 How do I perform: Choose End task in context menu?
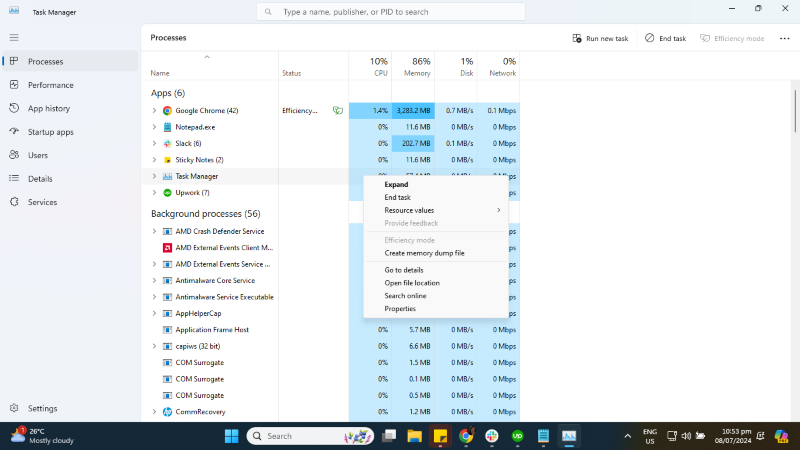coord(436,197)
